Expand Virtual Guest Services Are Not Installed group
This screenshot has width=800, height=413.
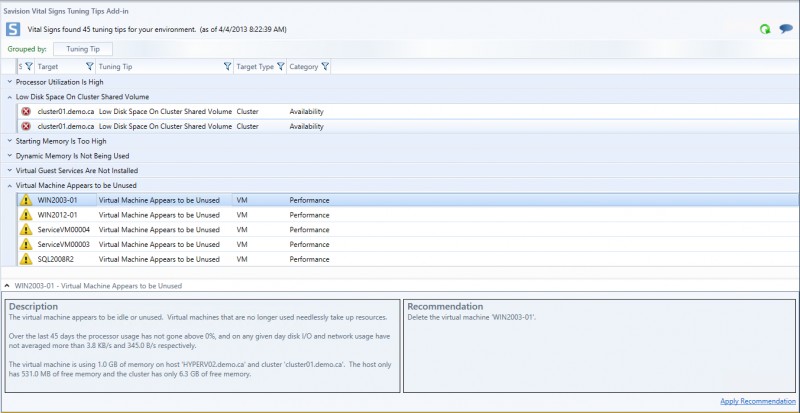click(10, 171)
